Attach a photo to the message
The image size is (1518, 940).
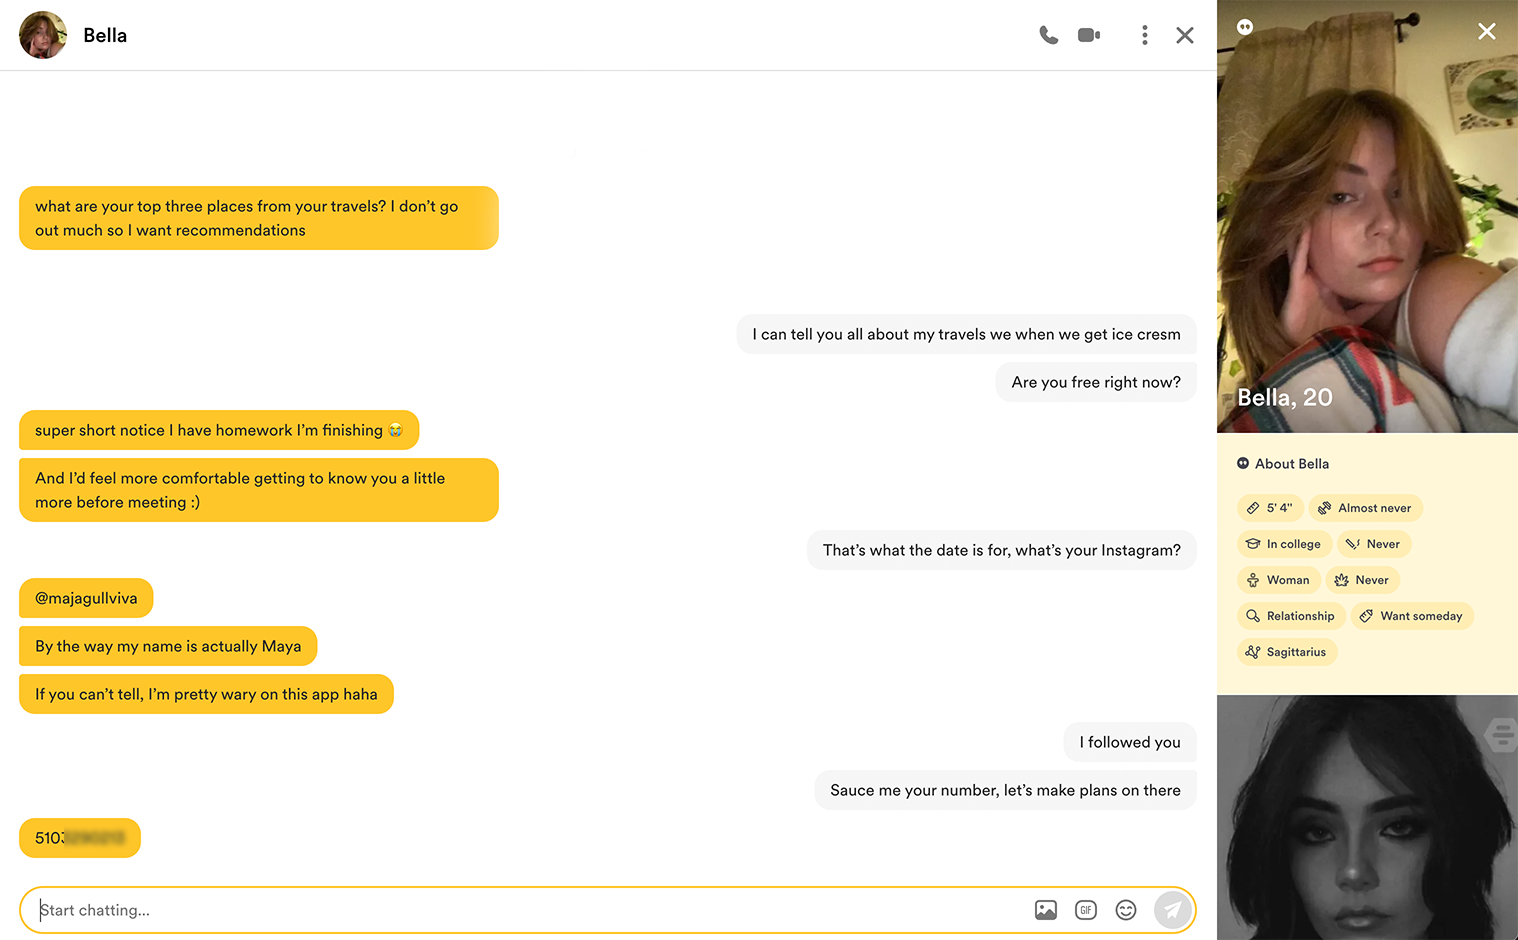click(x=1046, y=910)
